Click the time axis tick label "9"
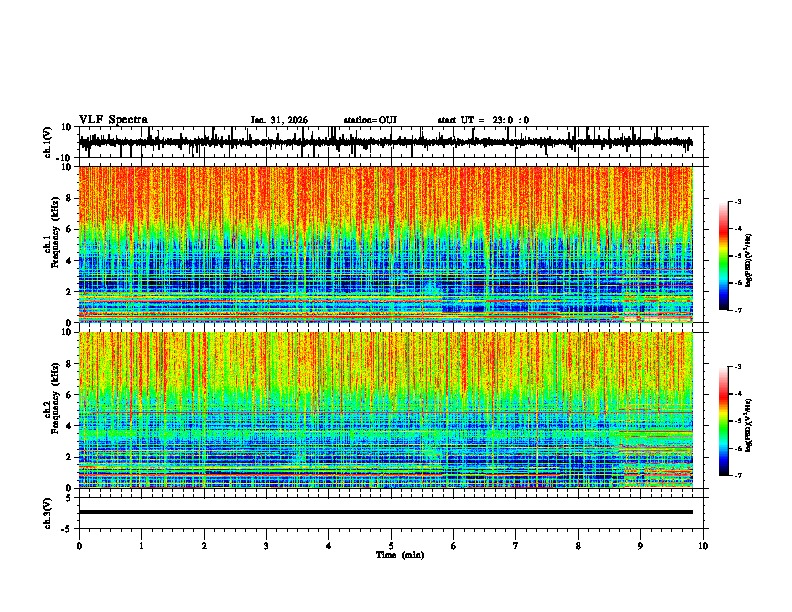Screen dimensions: 792x612 (640, 546)
